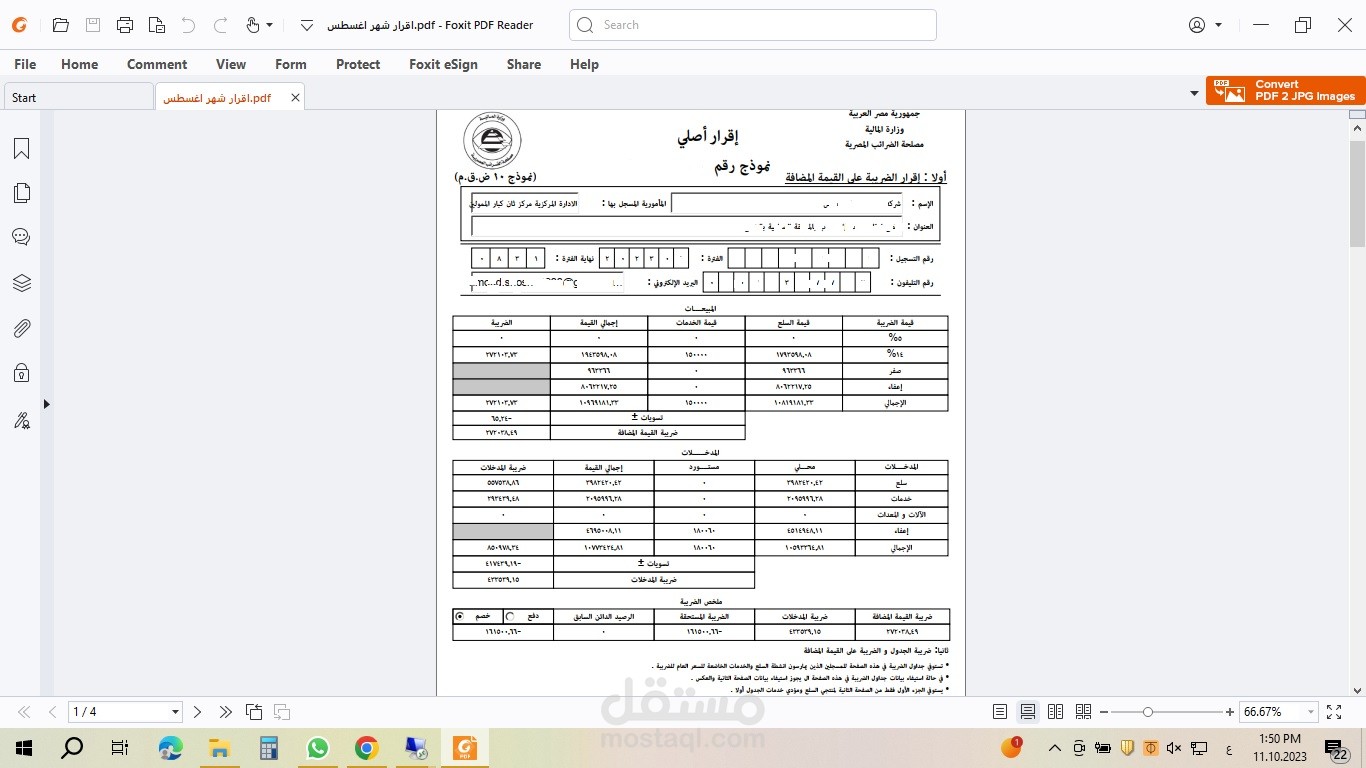Viewport: 1366px width, 768px height.
Task: Click in the Search box
Action: tap(753, 25)
